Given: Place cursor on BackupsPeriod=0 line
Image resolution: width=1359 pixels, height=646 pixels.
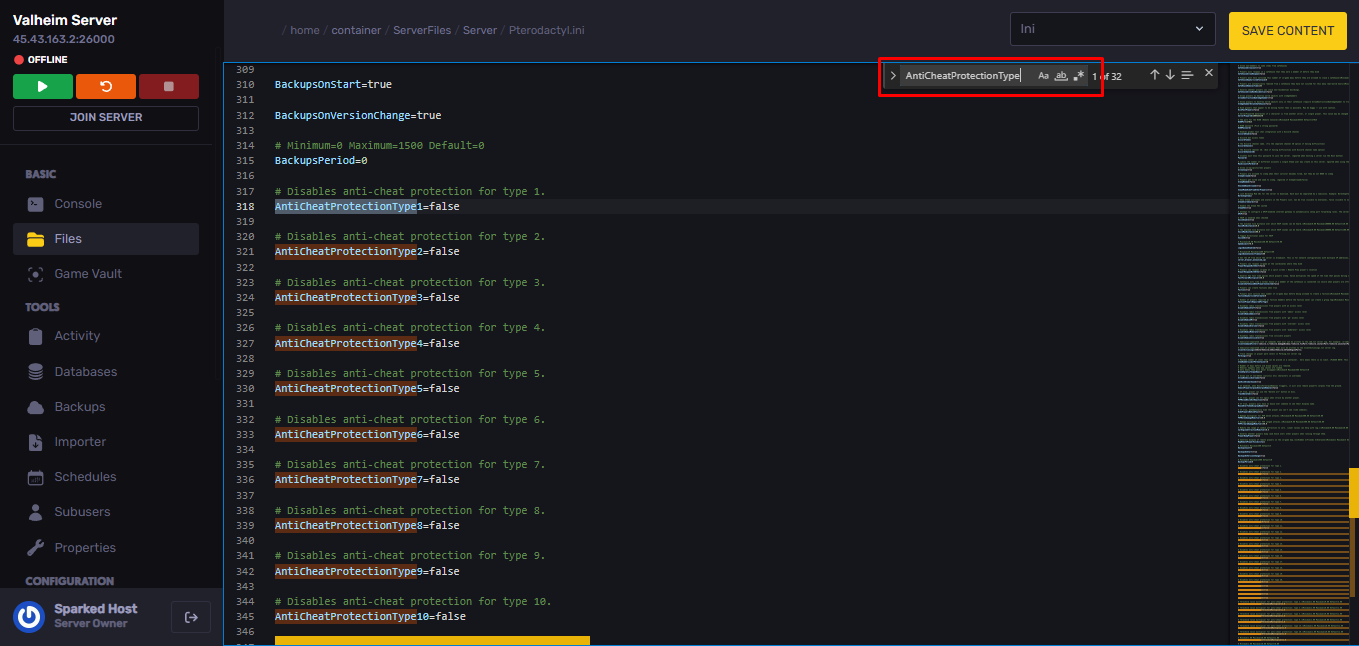Looking at the screenshot, I should pos(321,161).
